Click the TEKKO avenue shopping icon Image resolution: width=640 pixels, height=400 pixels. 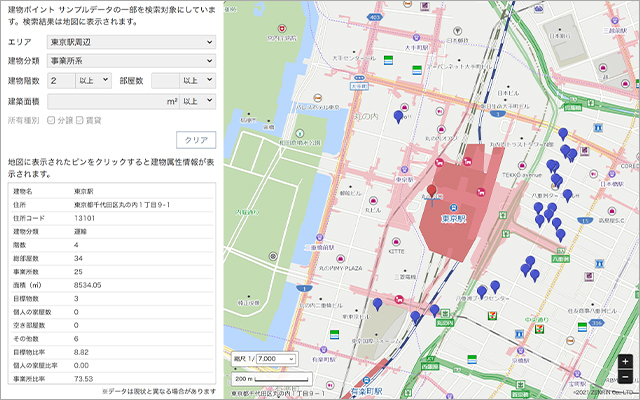coord(522,165)
